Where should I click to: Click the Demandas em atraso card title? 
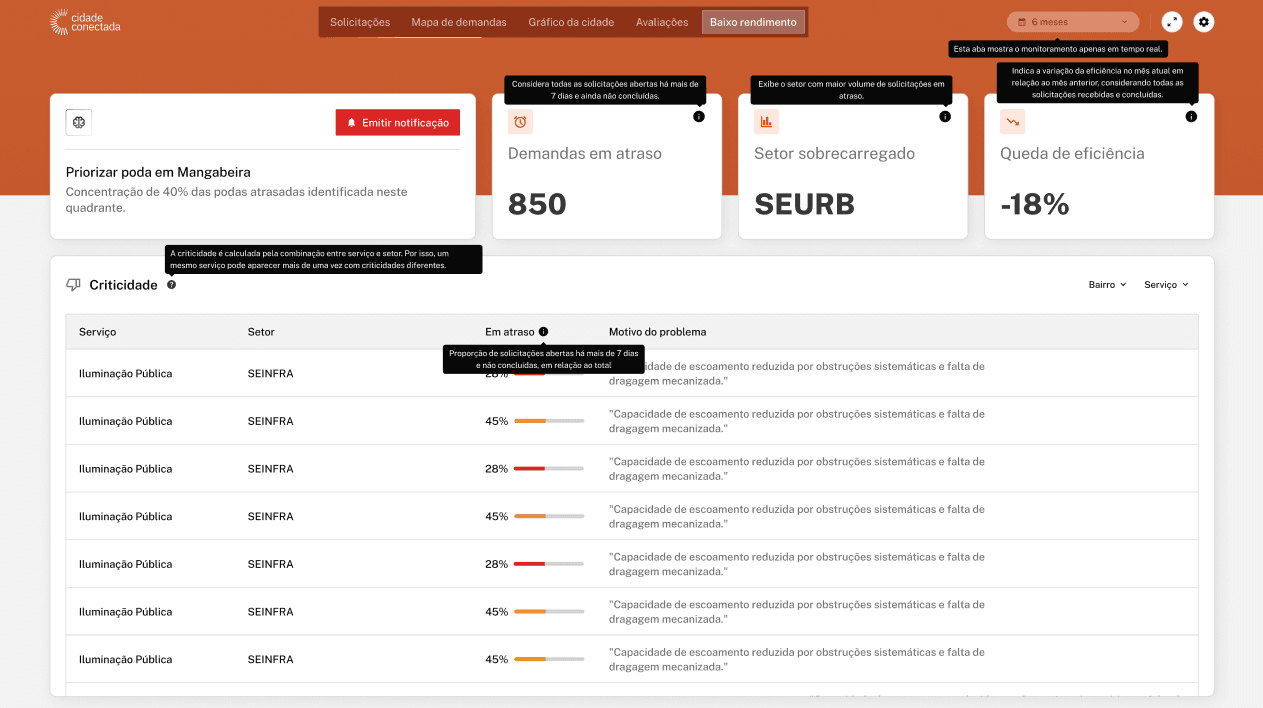click(585, 153)
